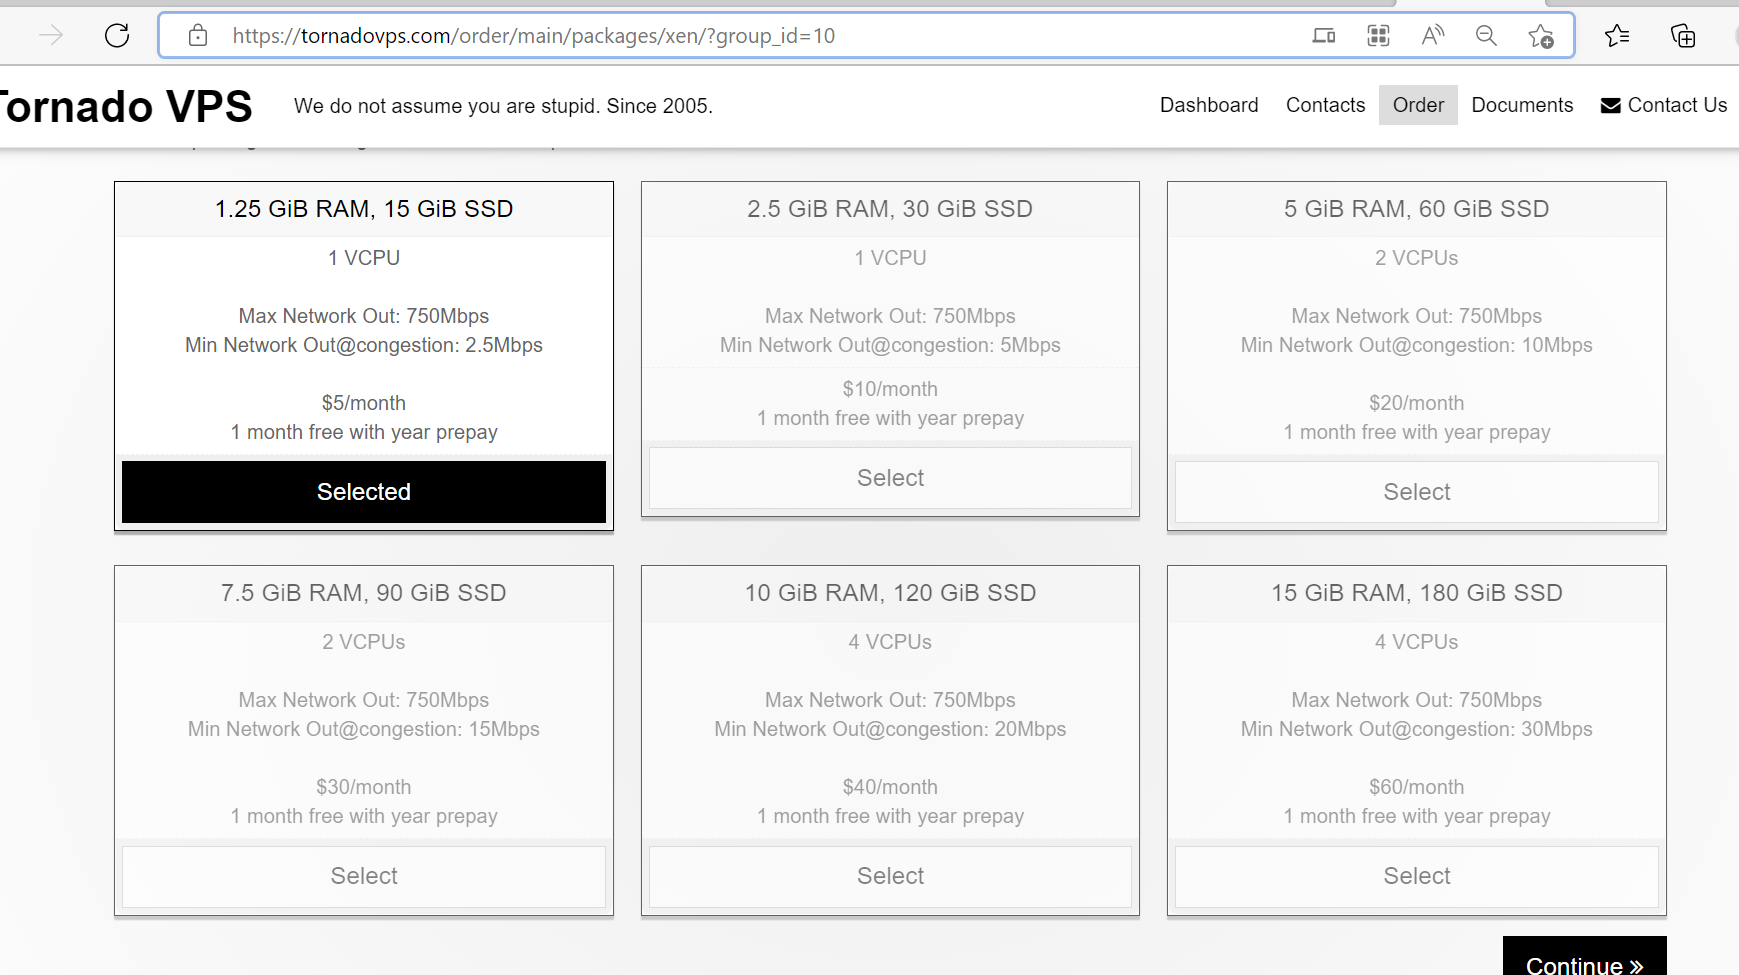Select the 2.5 GiB RAM, 30 GiB SSD plan
The height and width of the screenshot is (975, 1739).
pos(890,478)
